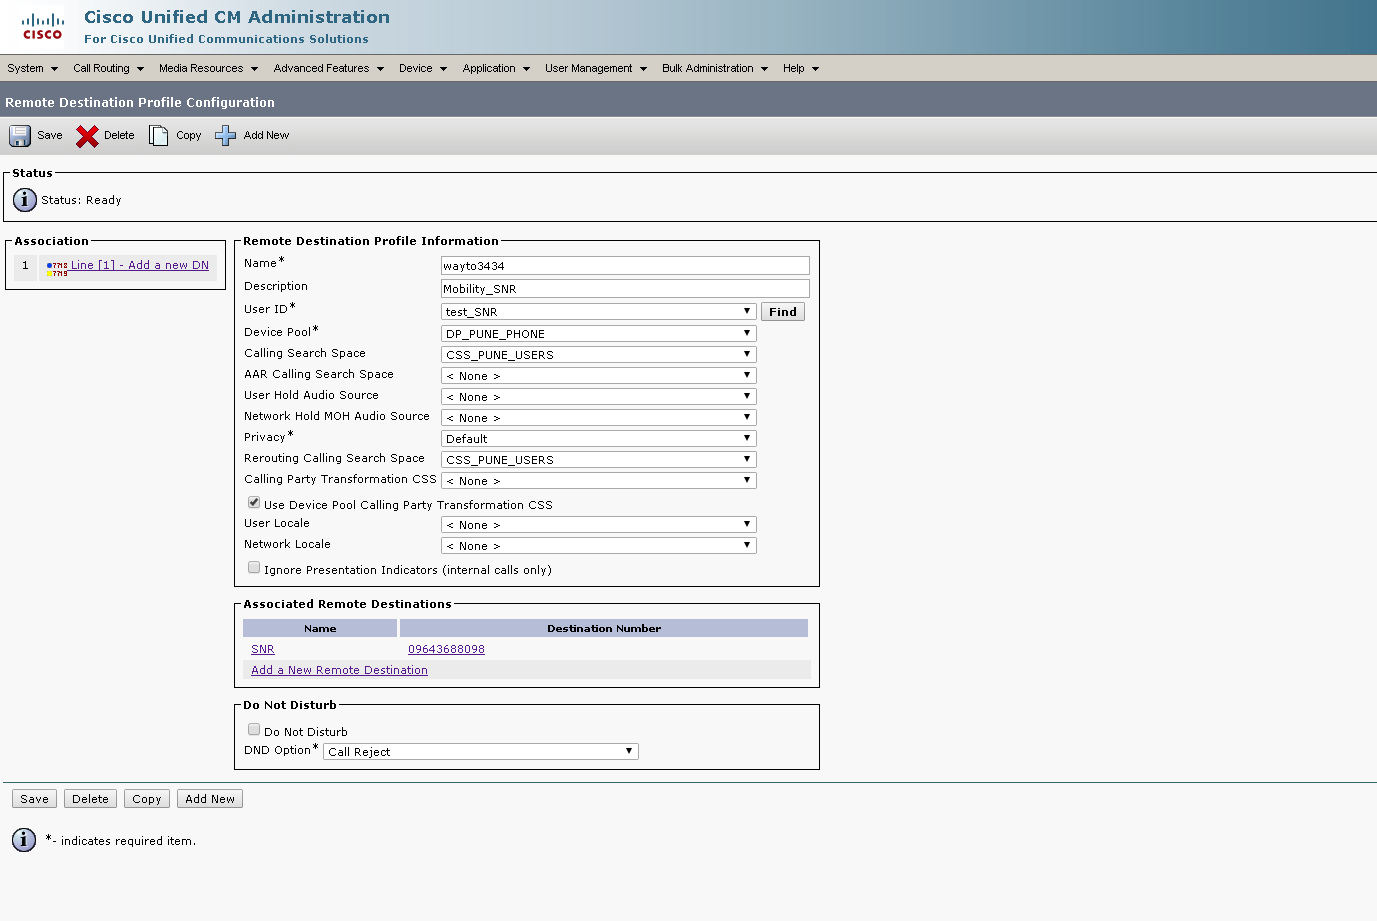Open the DND Option dropdown
The width and height of the screenshot is (1377, 921).
(481, 752)
